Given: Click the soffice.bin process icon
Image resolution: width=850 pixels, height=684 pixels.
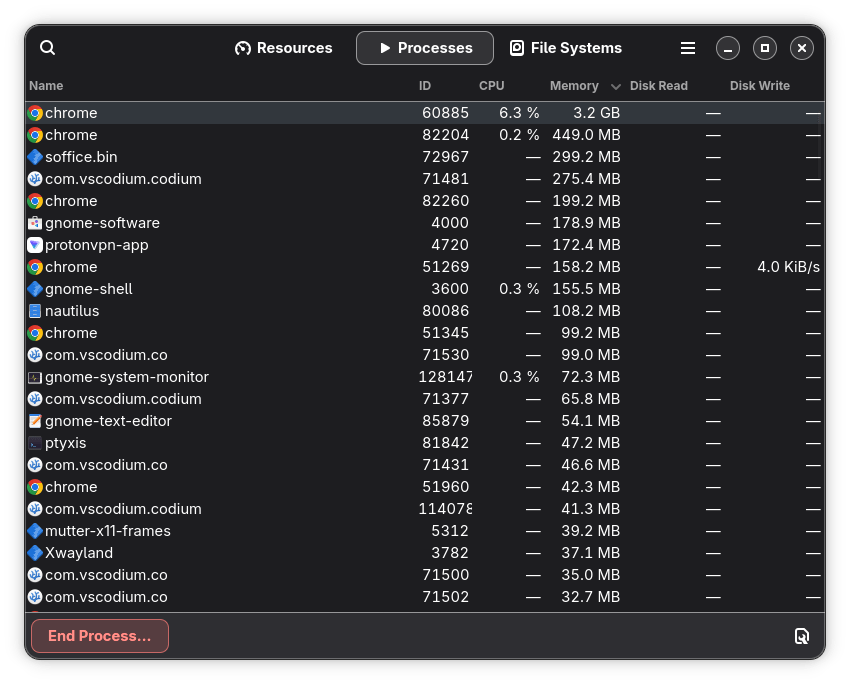Looking at the screenshot, I should 35,157.
